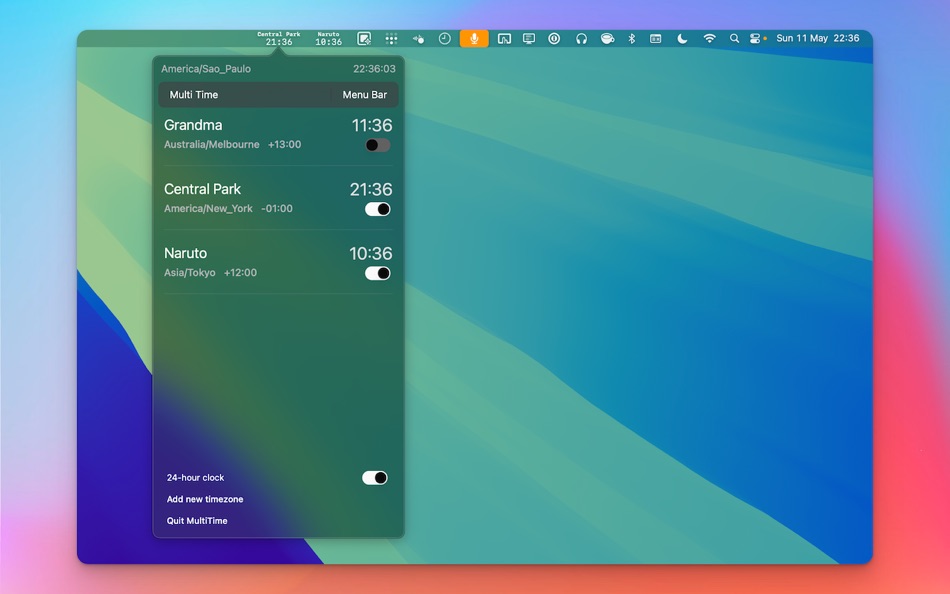Open the Bluetooth menu
This screenshot has height=594, width=950.
tap(631, 39)
